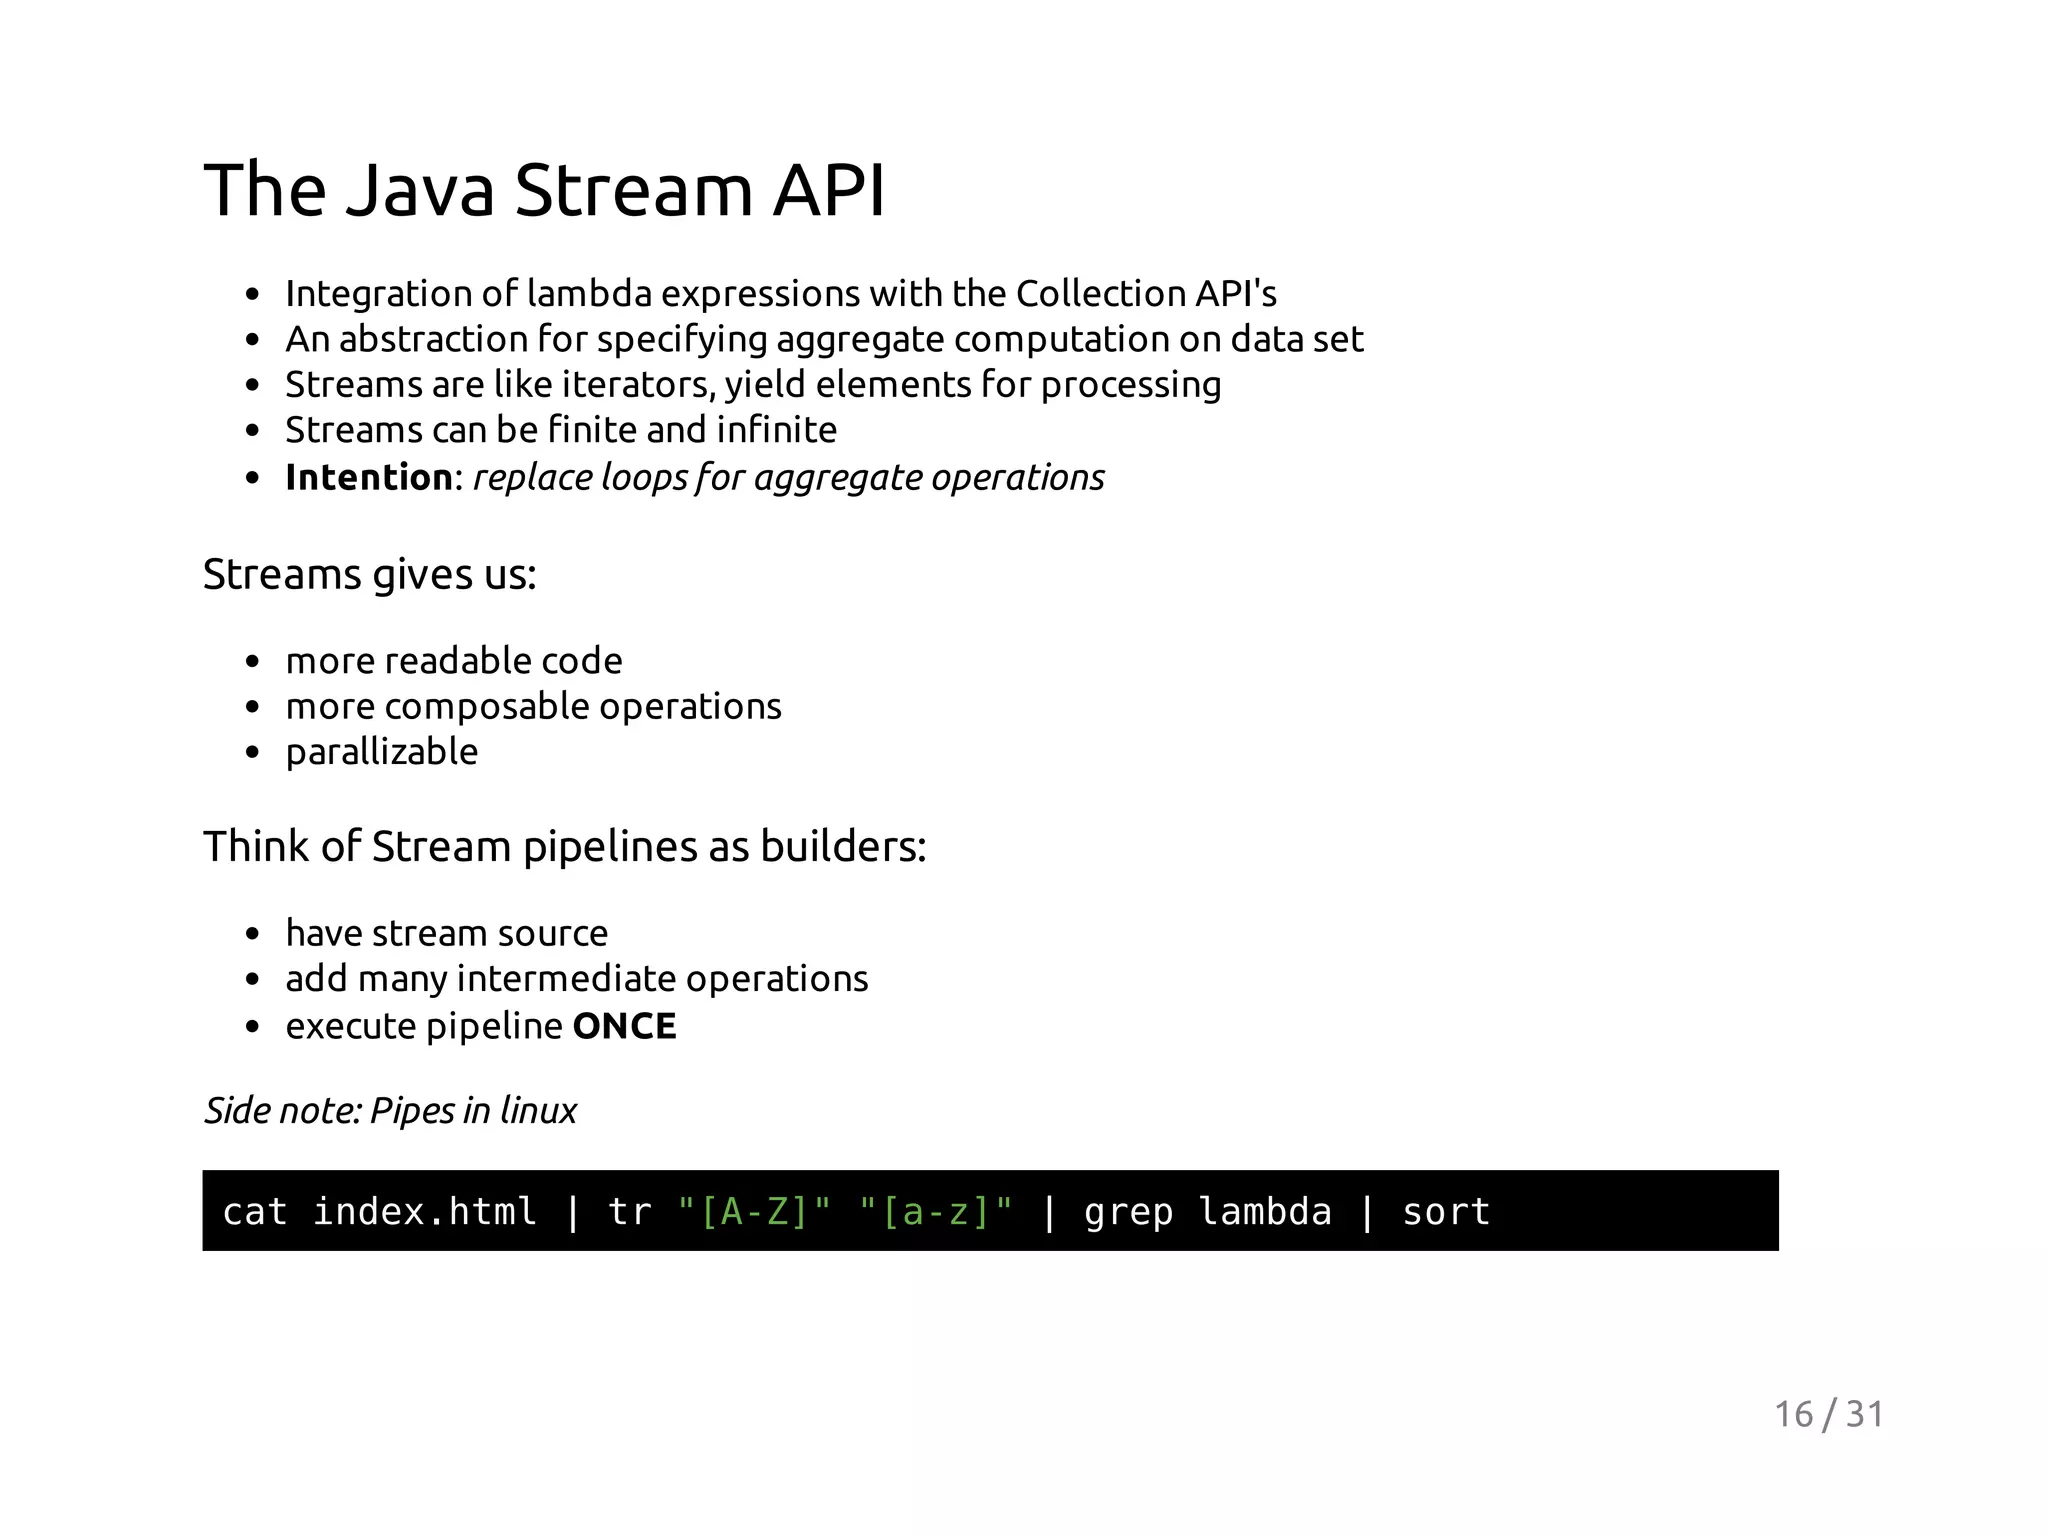Click the 'Integration of lambda expressions' bullet
Image resolution: width=2048 pixels, height=1537 pixels.
point(780,293)
